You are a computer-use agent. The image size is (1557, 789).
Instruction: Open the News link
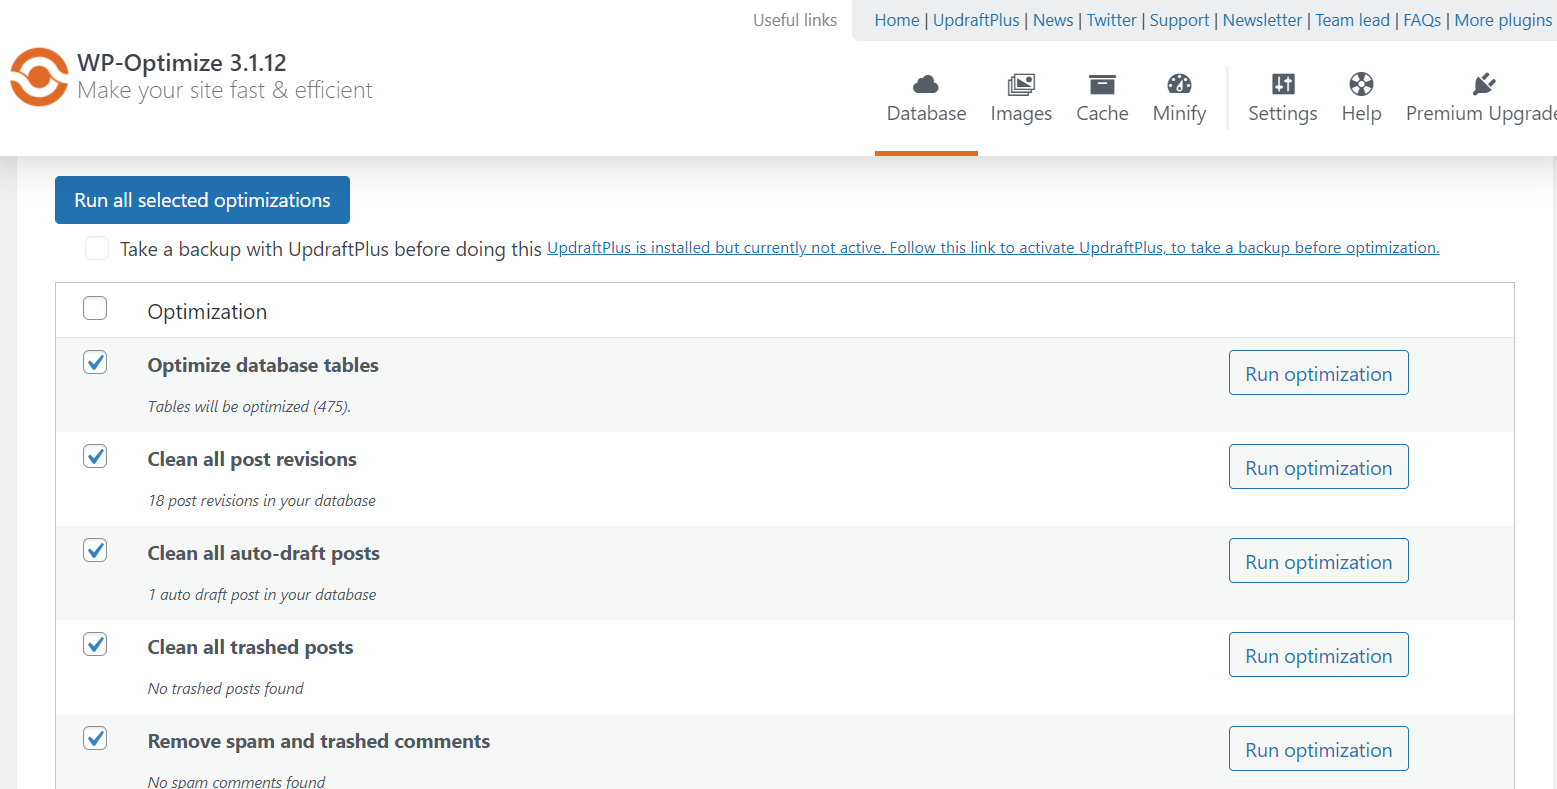(x=1053, y=20)
